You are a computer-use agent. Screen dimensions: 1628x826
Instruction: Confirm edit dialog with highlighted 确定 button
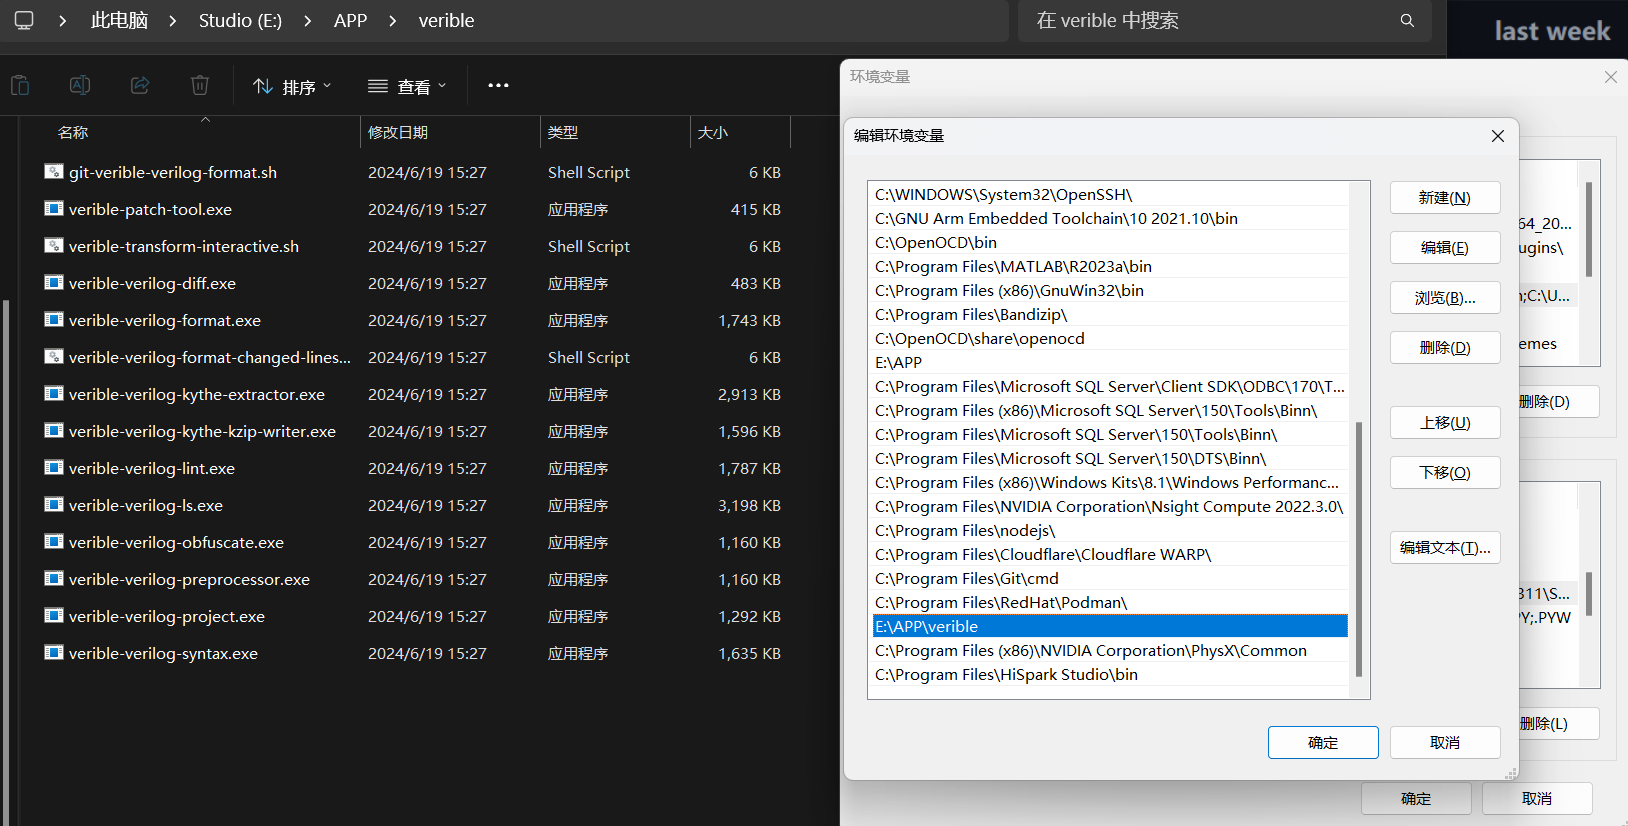coord(1323,743)
